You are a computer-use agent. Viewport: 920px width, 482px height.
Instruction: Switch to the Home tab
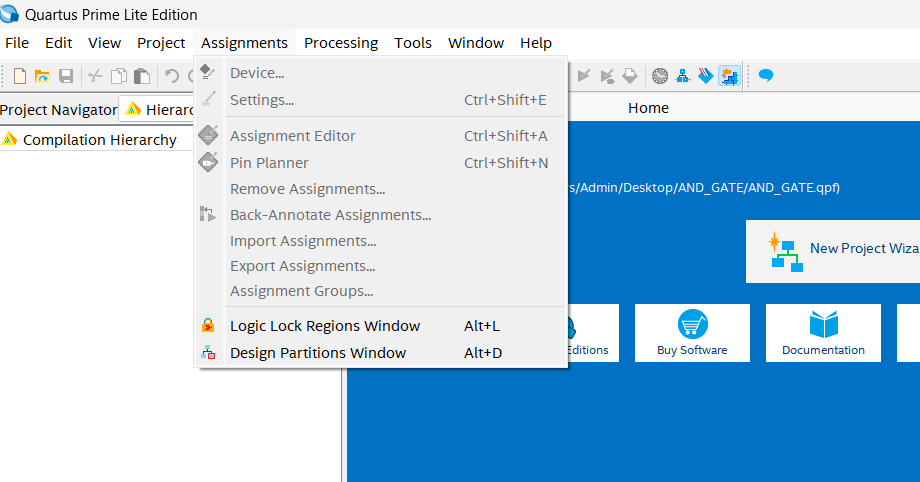pos(648,108)
